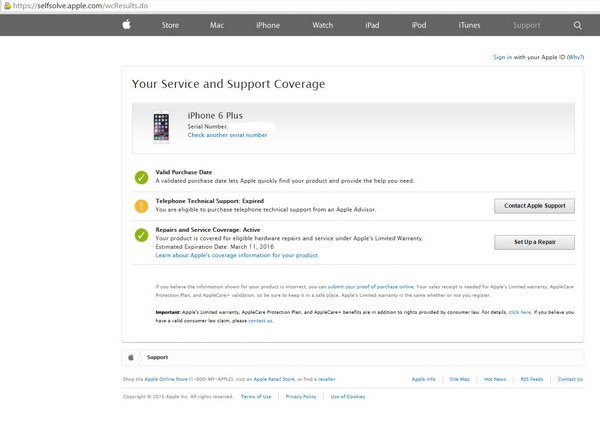
Task: Open the iPad navigation item
Action: pyautogui.click(x=372, y=25)
